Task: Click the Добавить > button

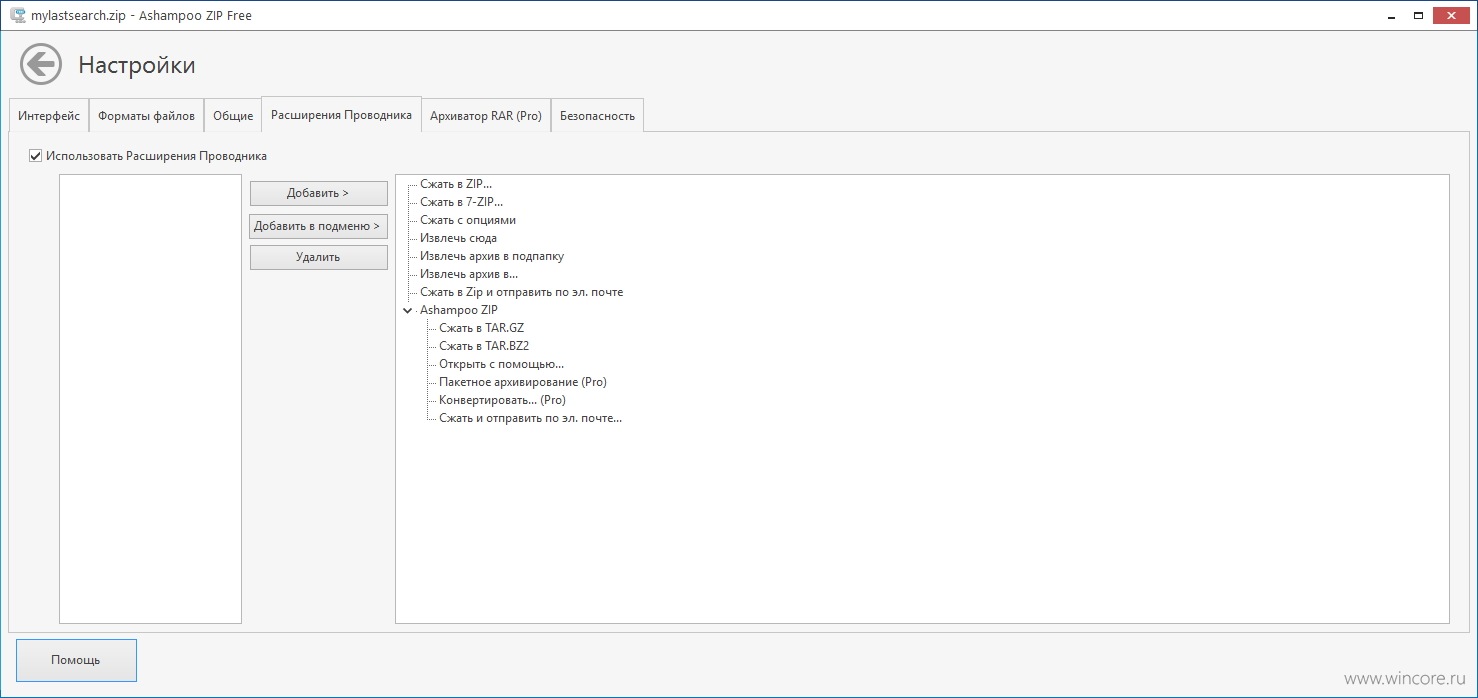Action: click(318, 193)
